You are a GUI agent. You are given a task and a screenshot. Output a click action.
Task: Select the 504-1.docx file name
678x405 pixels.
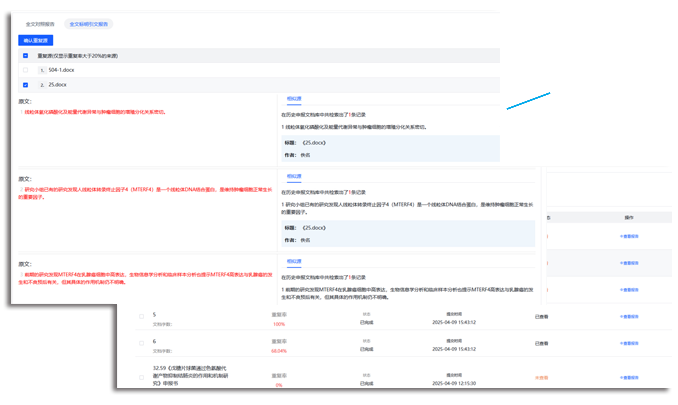coord(61,70)
